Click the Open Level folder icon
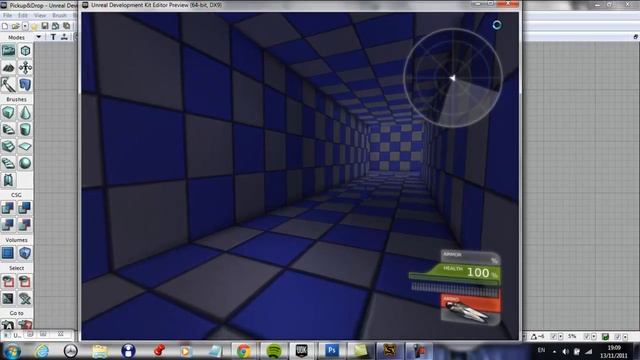Screen dimensions: 640x360 point(16,26)
